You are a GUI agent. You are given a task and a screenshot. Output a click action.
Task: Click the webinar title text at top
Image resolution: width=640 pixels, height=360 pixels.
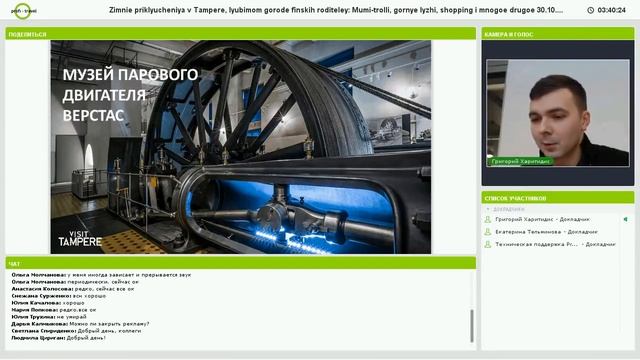click(x=336, y=10)
